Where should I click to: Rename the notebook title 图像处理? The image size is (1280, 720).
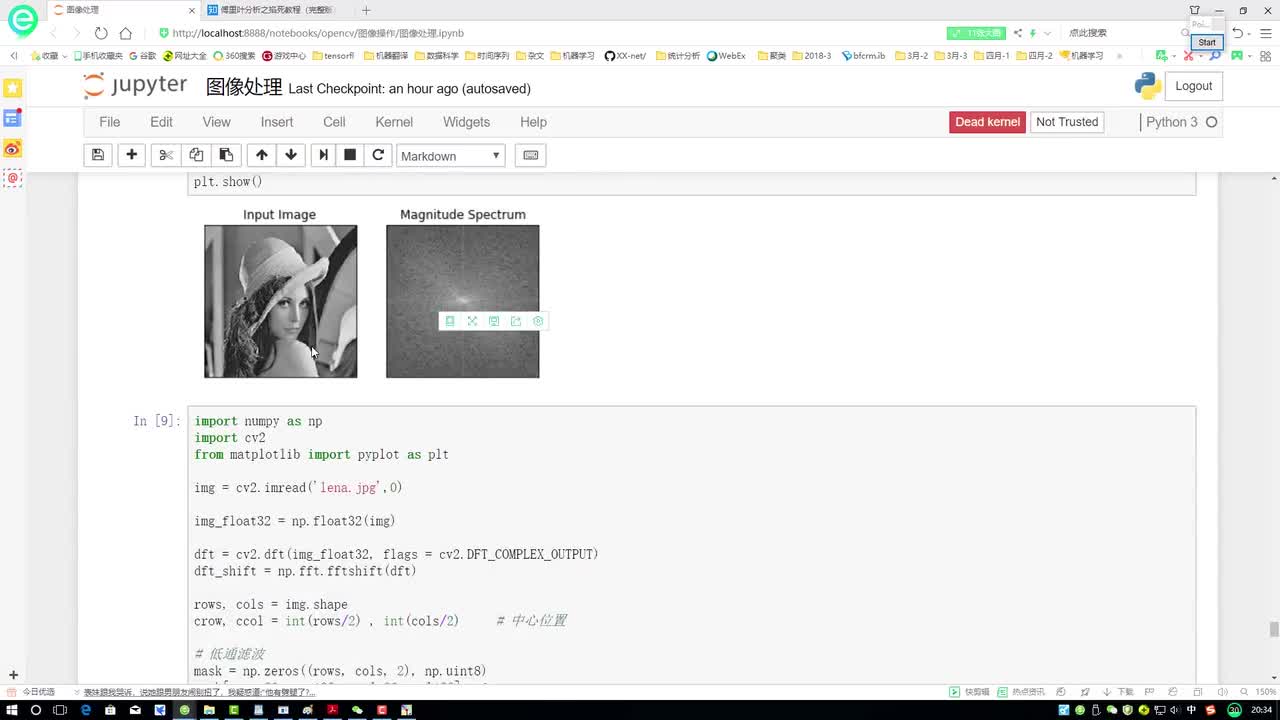pos(244,88)
